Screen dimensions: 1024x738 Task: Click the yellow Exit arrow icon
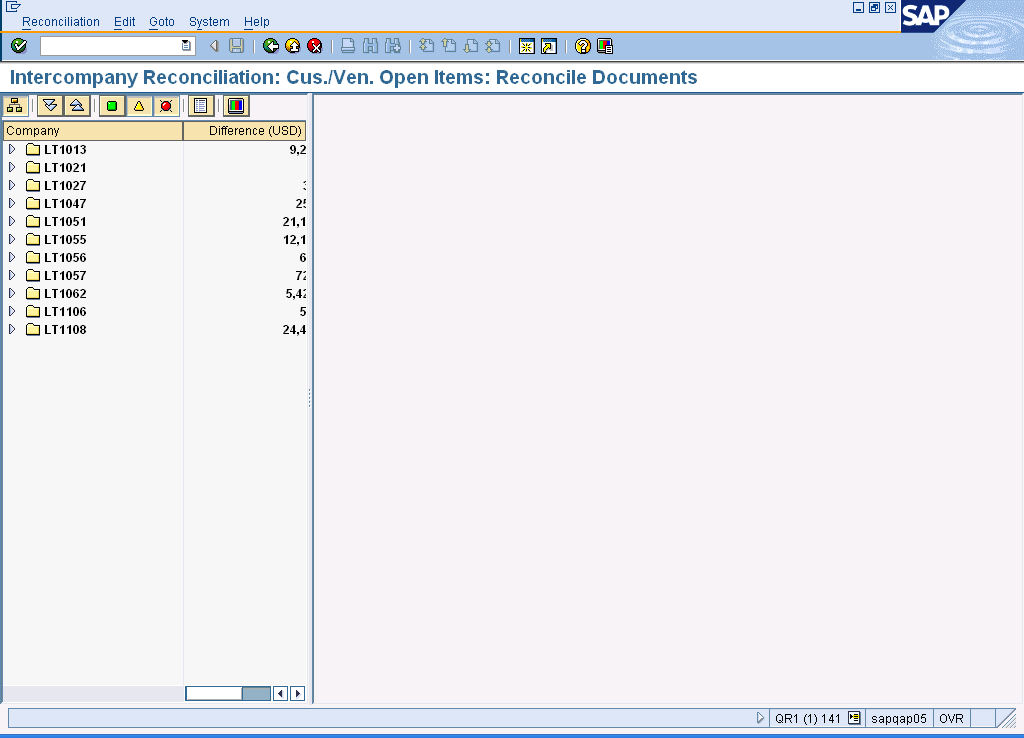click(293, 46)
